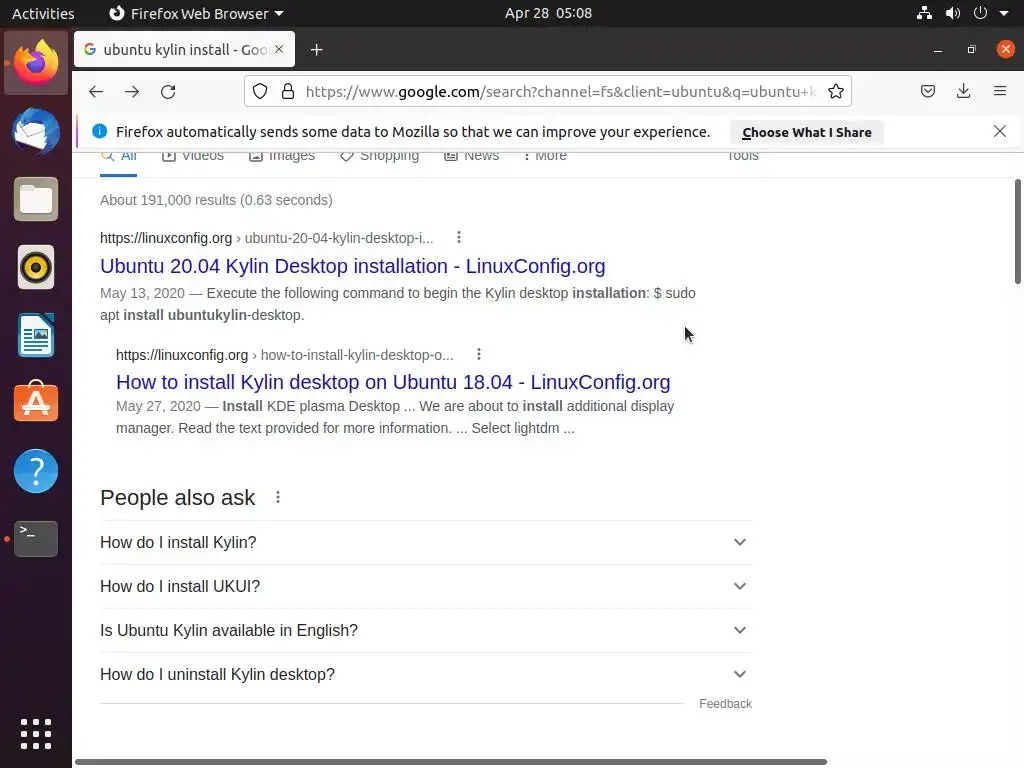This screenshot has width=1024, height=768.
Task: Switch to the Videos search tab
Action: click(193, 157)
